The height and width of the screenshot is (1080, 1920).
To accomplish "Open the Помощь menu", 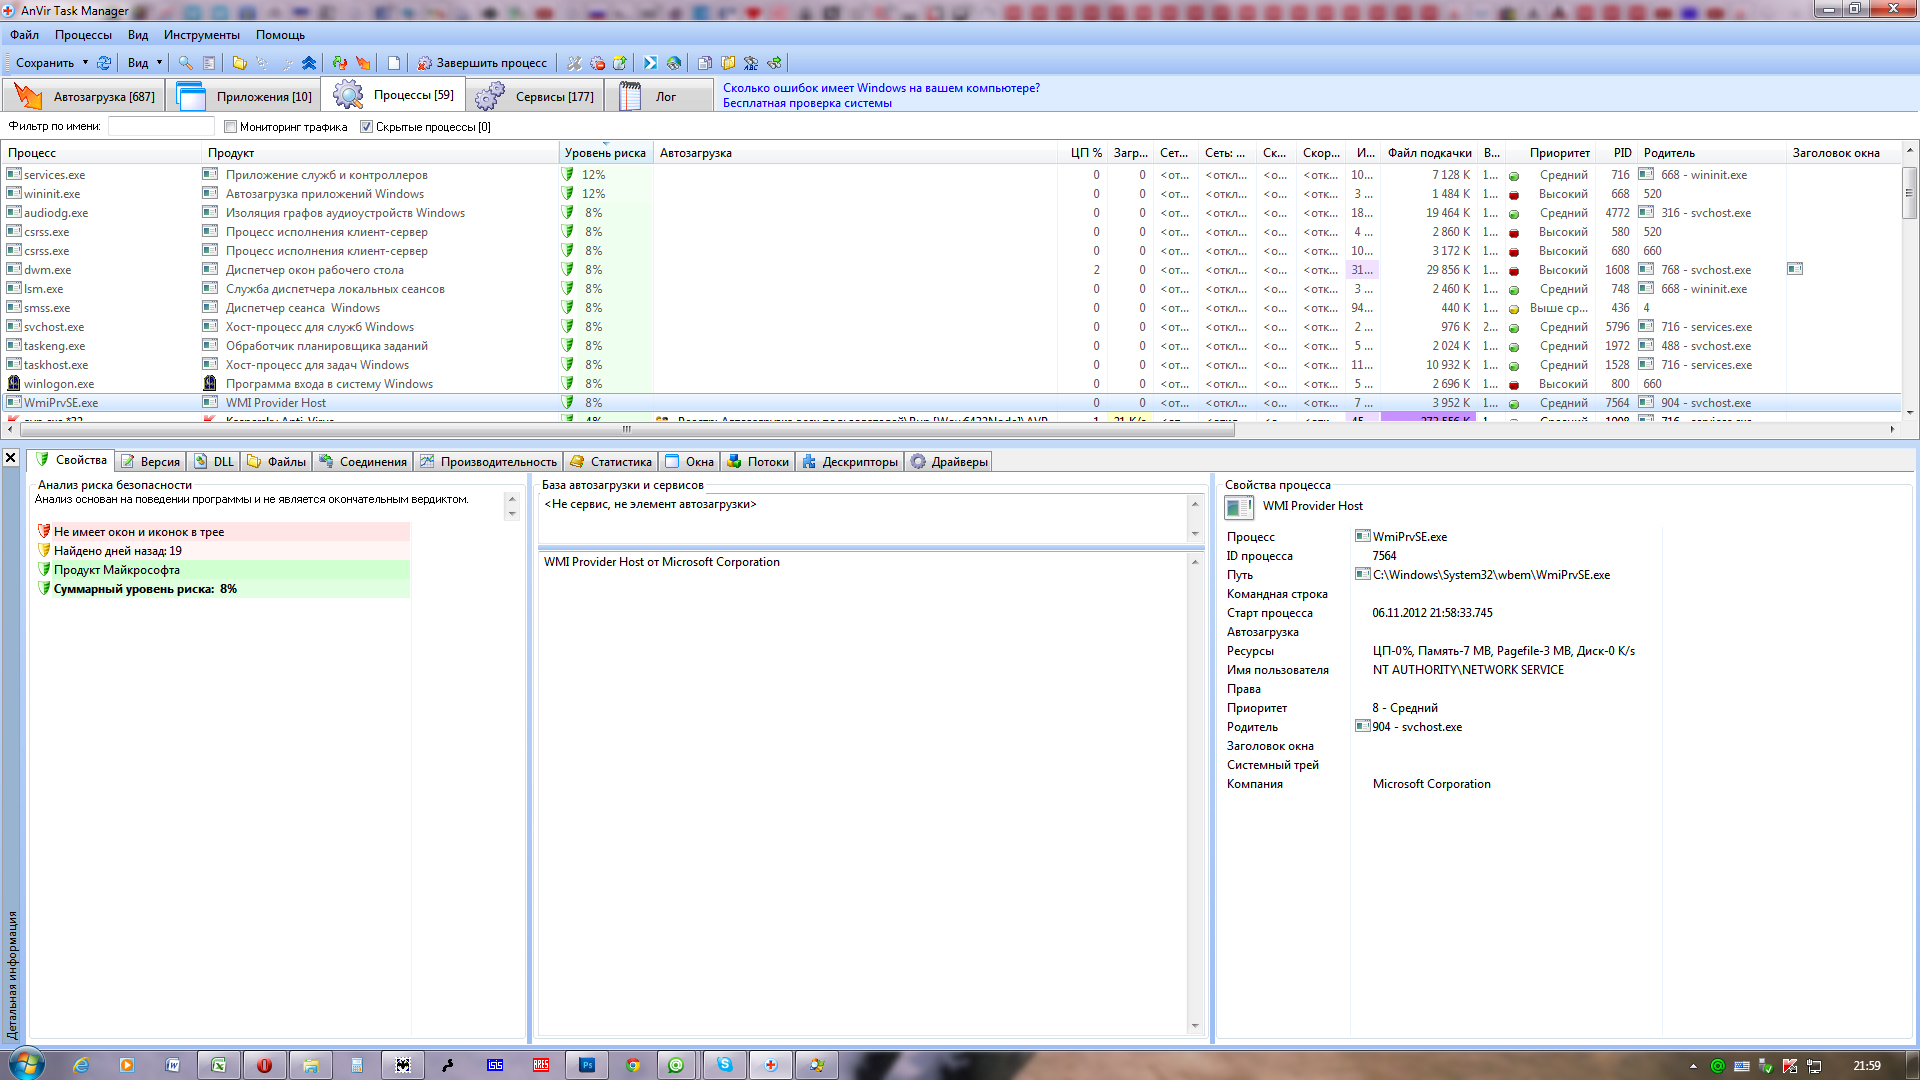I will point(280,35).
